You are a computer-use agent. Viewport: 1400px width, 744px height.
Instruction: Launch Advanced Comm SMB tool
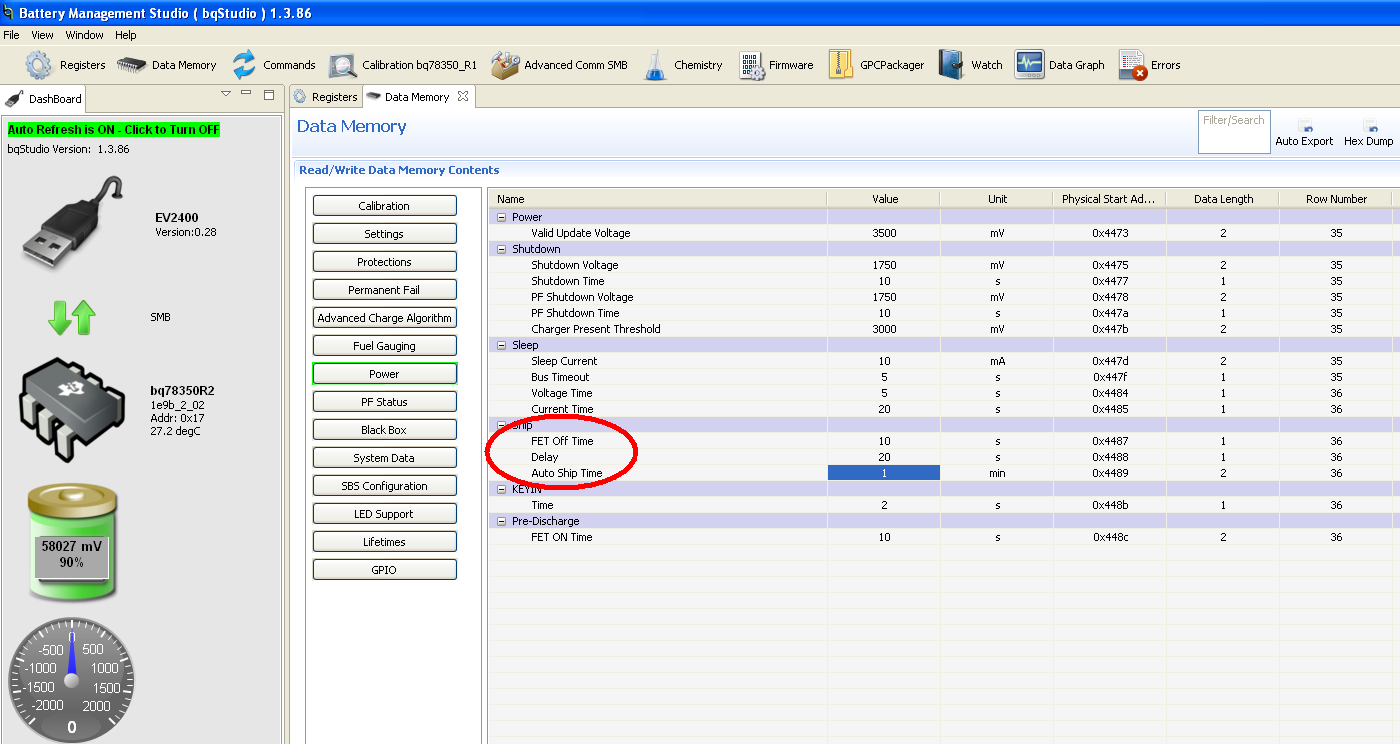559,65
